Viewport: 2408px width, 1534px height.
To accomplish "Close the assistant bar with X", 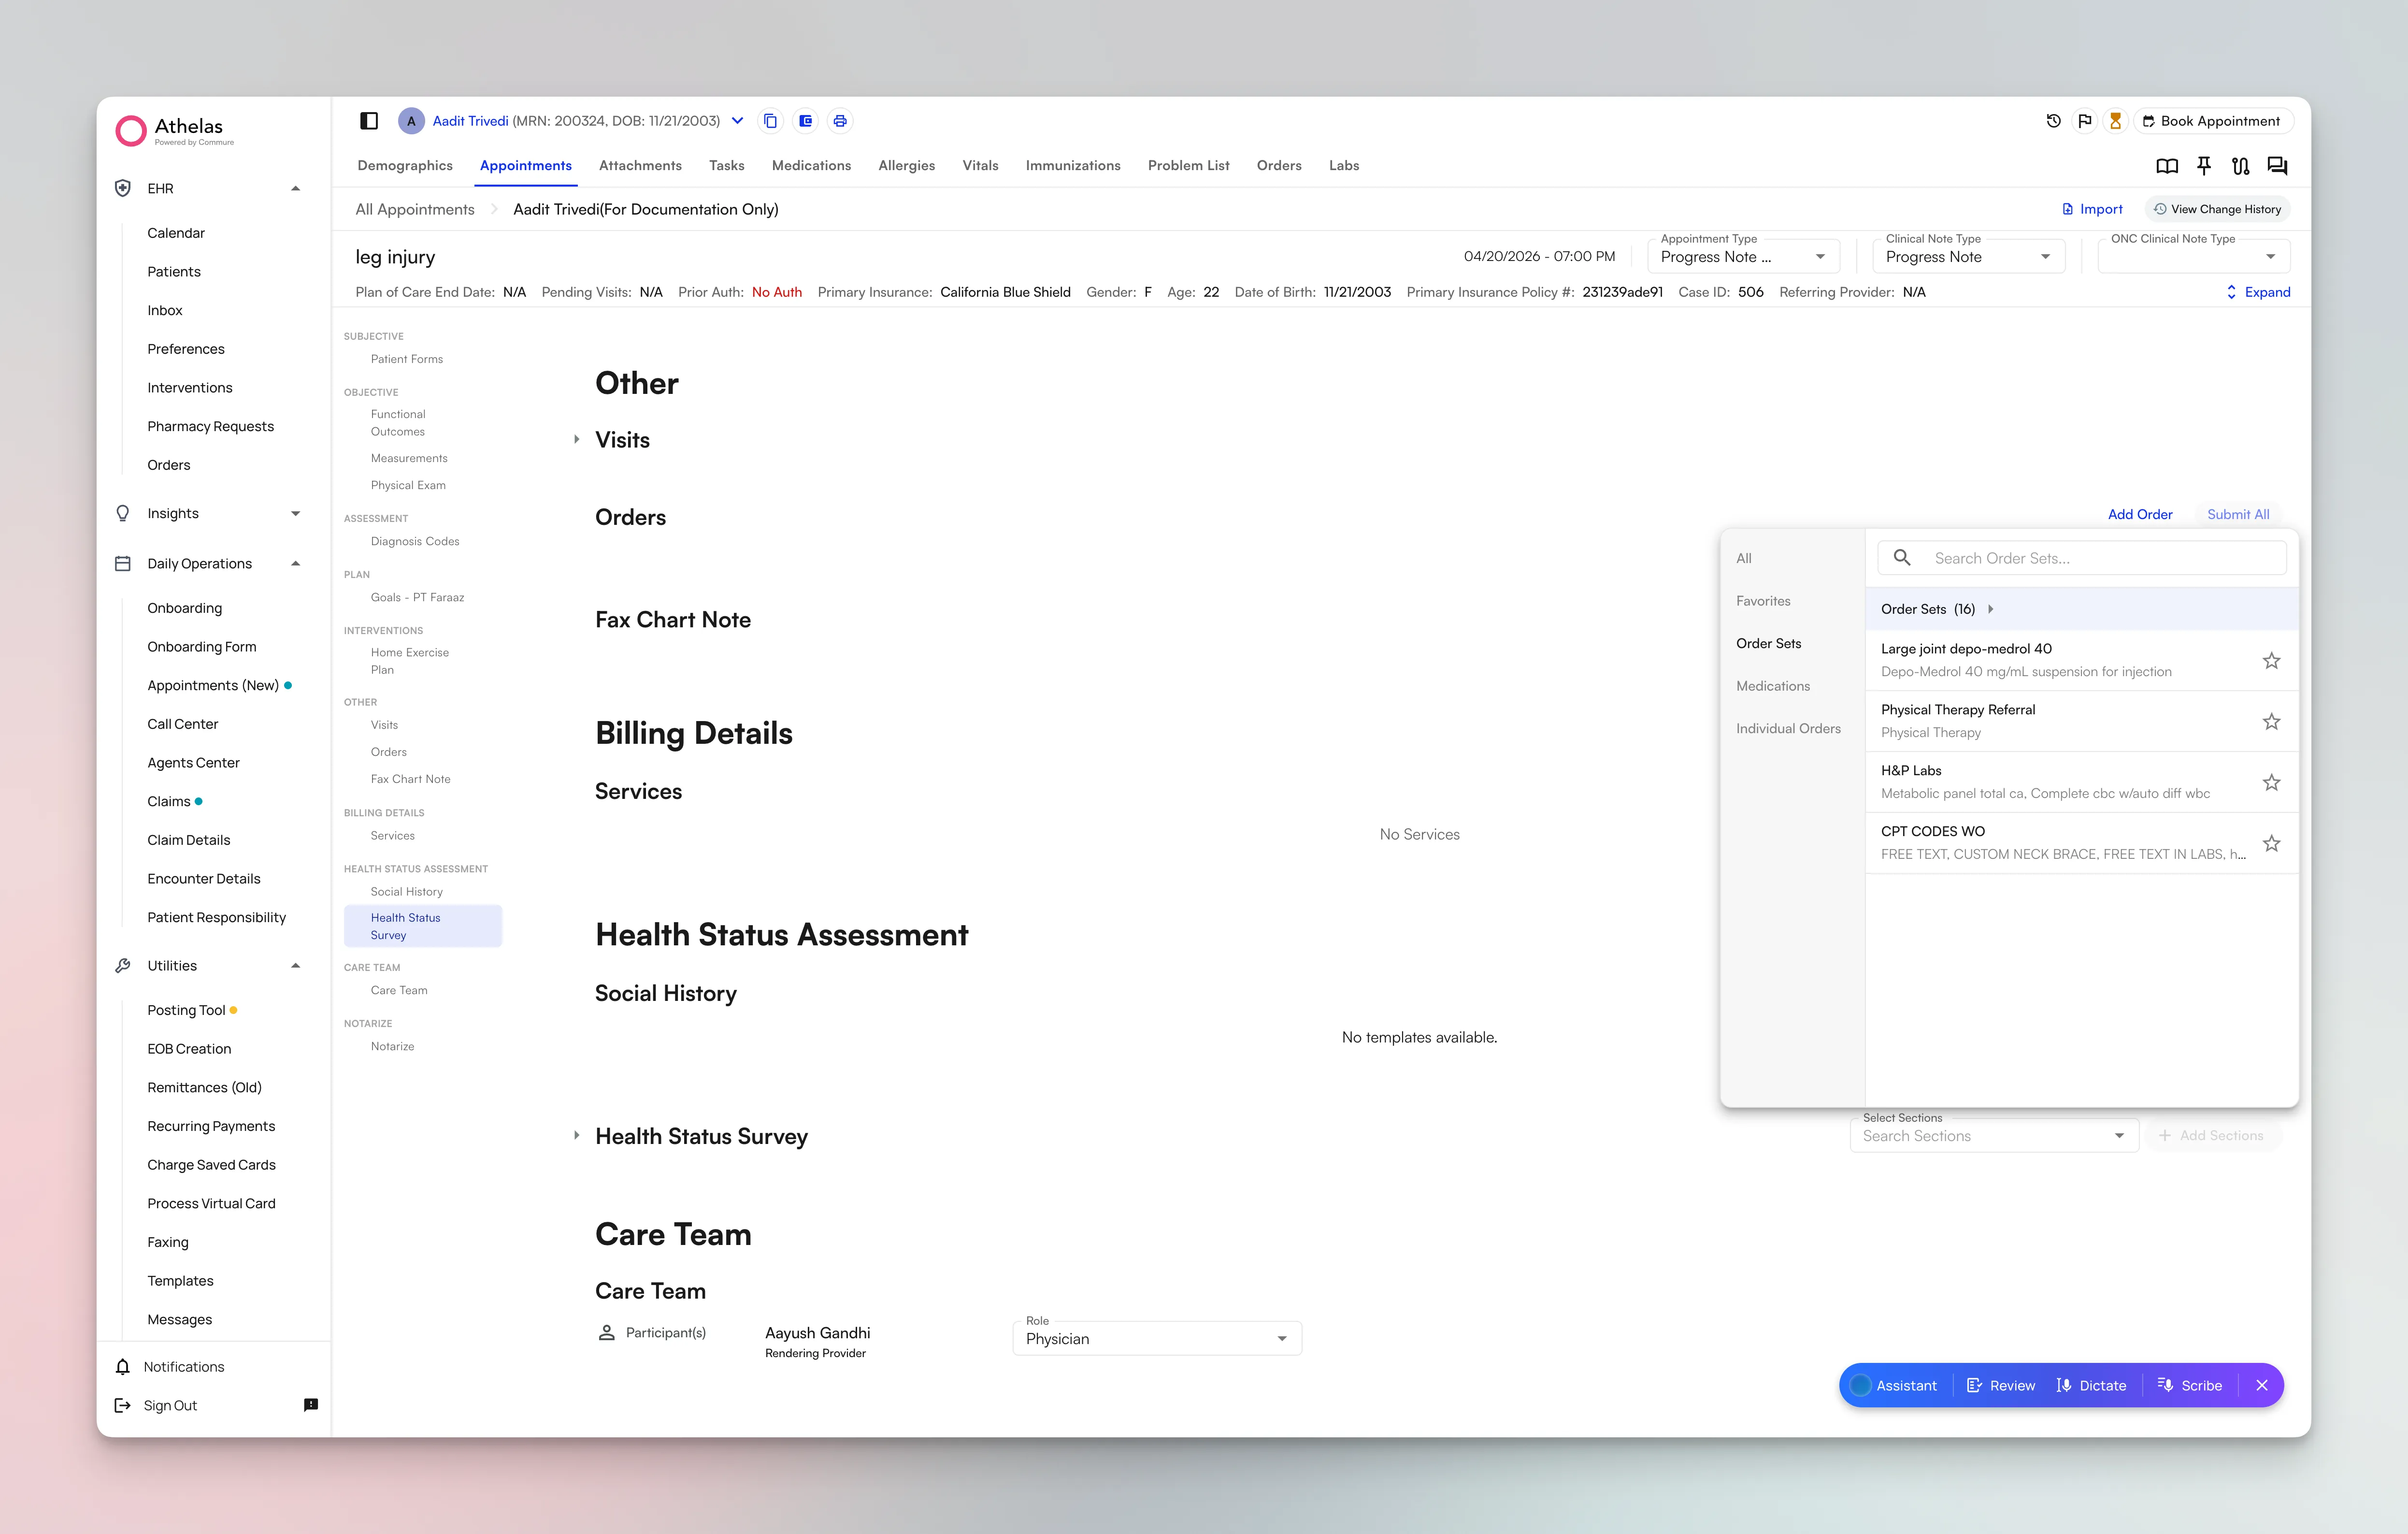I will tap(2262, 1385).
